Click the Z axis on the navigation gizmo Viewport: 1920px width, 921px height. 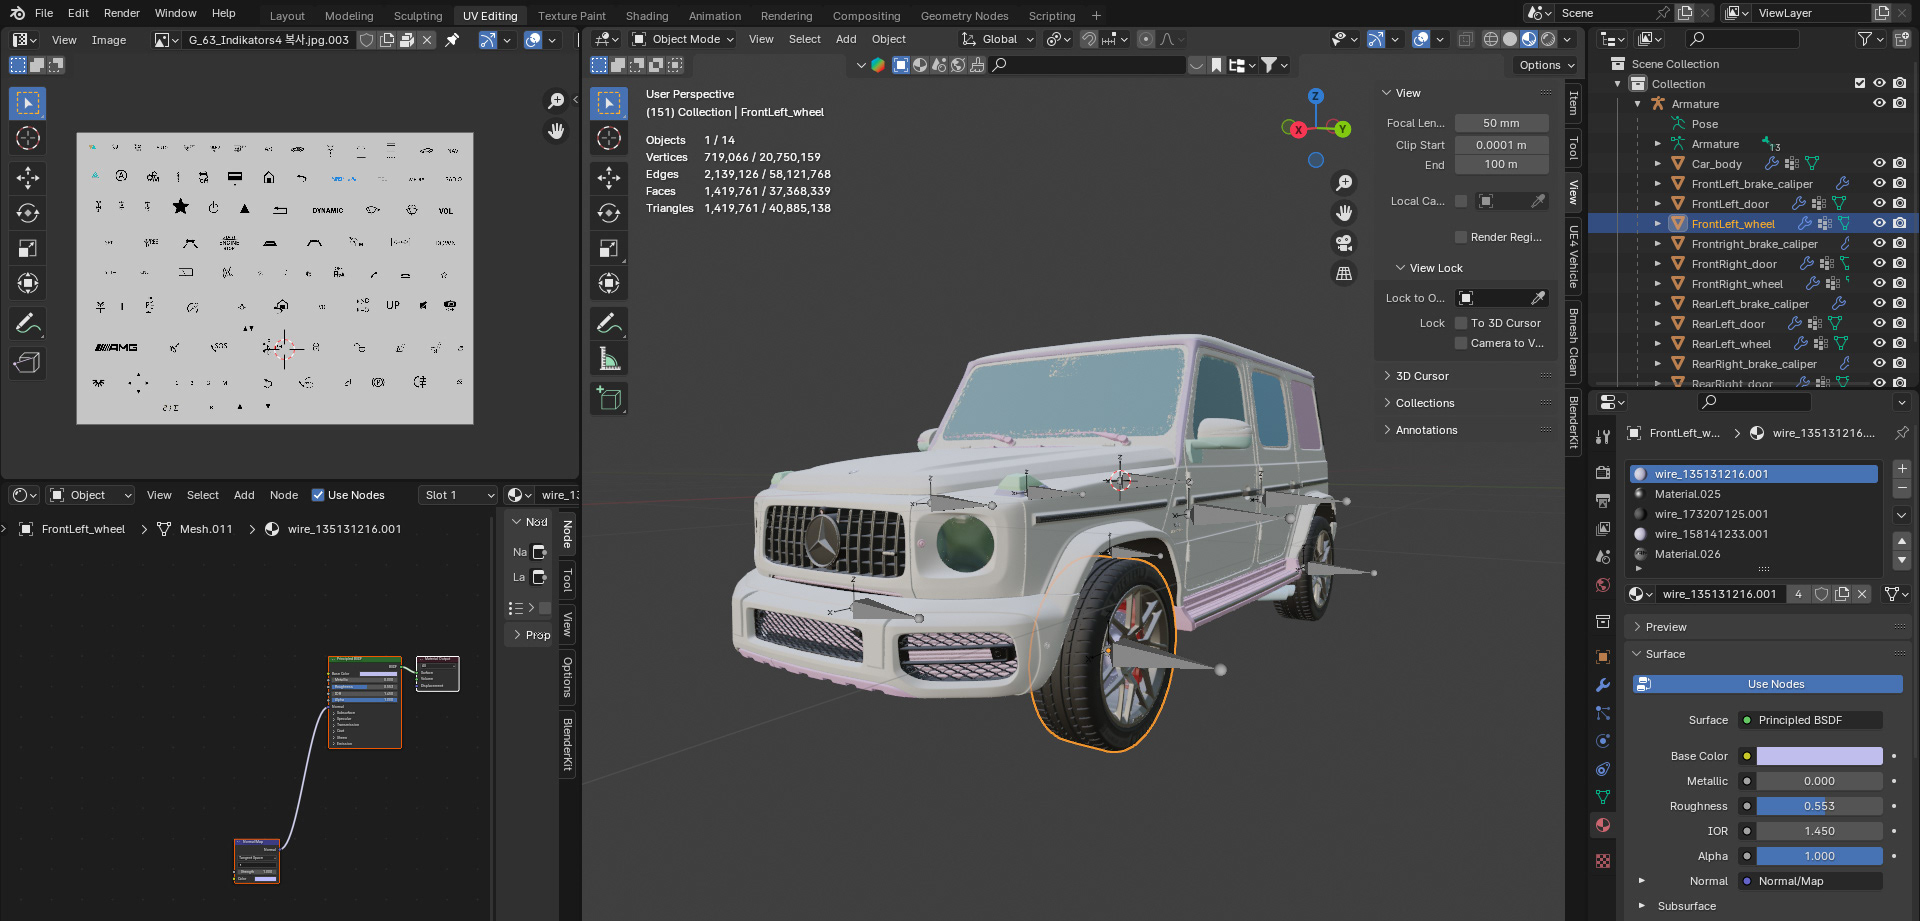tap(1316, 96)
